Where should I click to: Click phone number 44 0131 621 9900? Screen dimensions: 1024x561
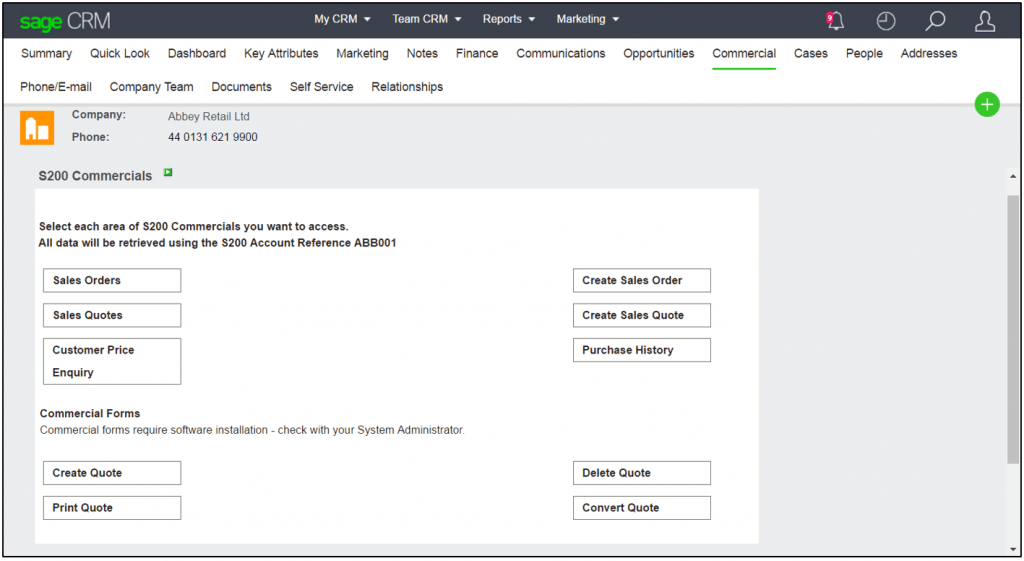pos(212,137)
